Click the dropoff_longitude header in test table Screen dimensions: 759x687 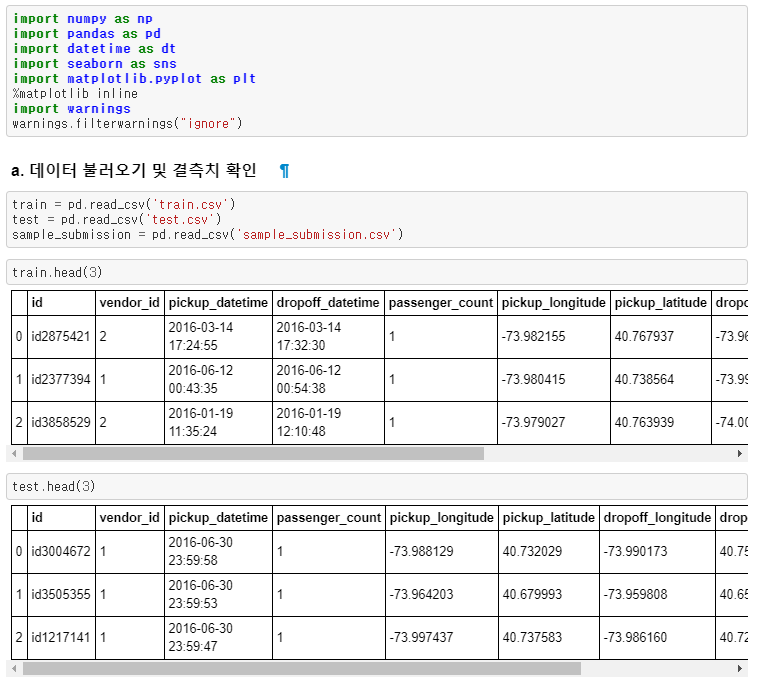657,518
